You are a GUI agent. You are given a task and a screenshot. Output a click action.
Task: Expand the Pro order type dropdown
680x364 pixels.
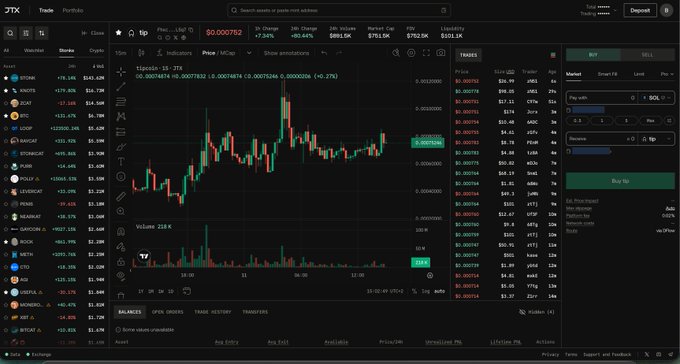point(667,74)
